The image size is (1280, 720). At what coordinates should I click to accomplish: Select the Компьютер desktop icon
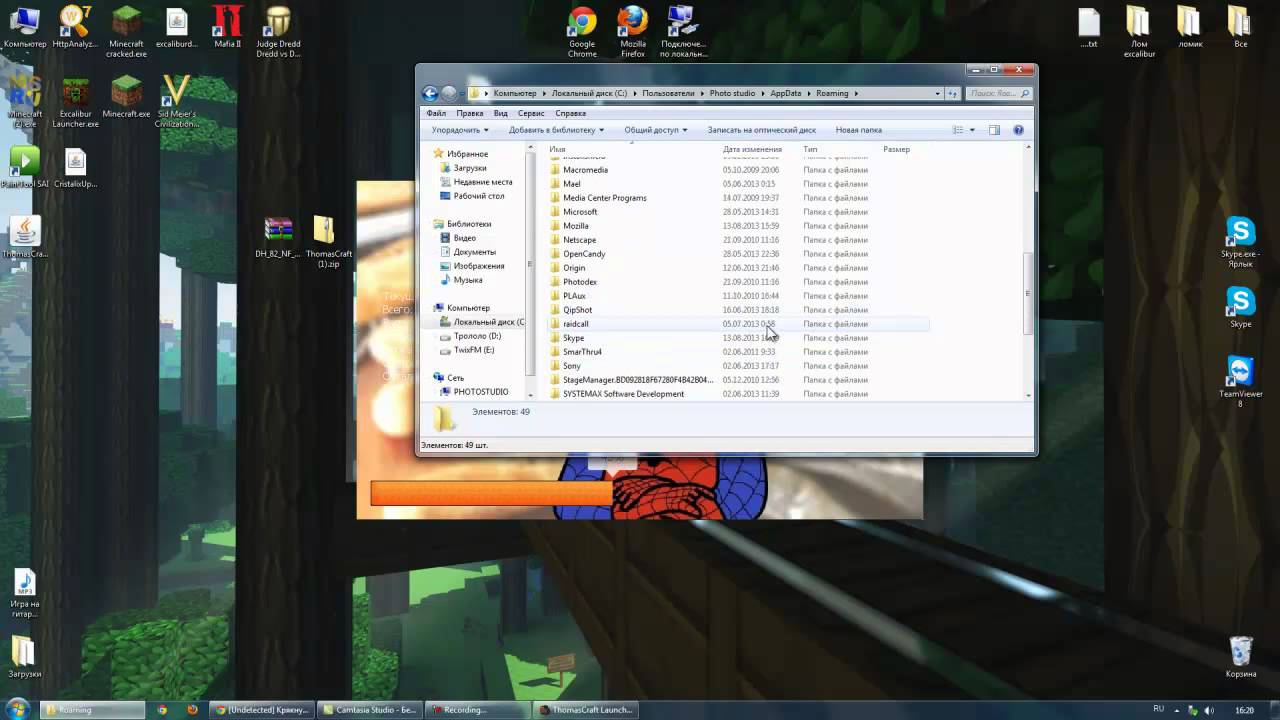[24, 28]
